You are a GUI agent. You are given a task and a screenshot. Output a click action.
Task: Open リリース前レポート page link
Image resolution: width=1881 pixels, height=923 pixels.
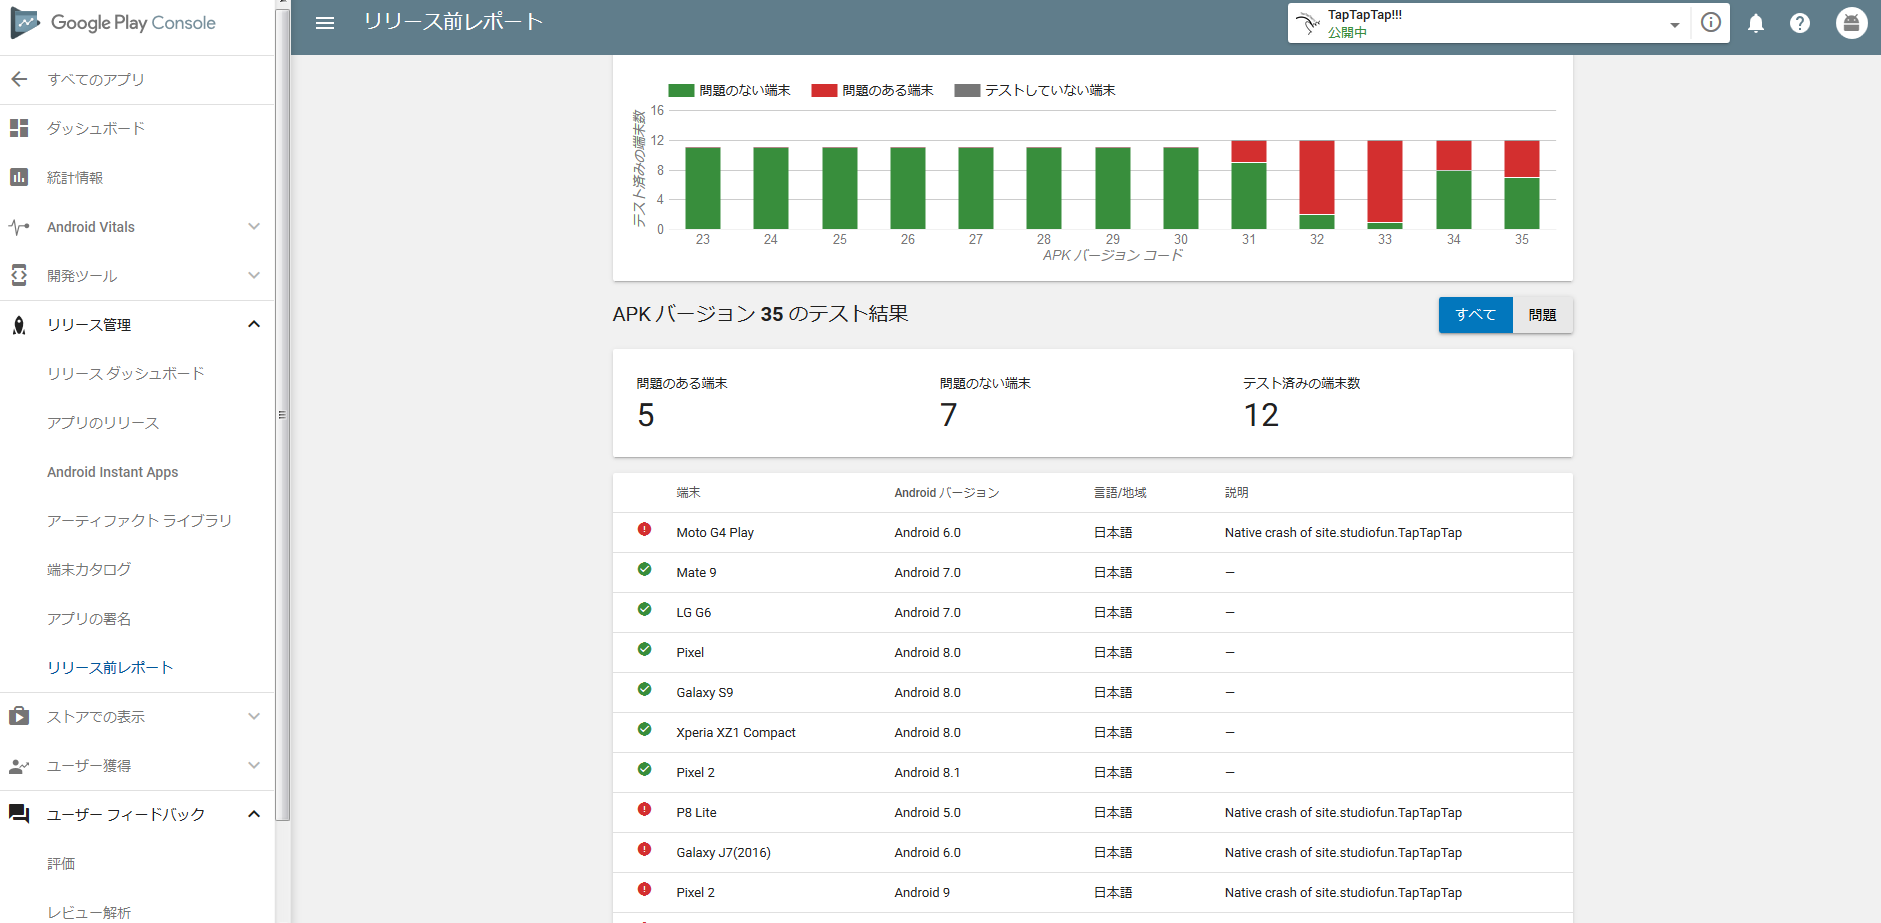110,668
